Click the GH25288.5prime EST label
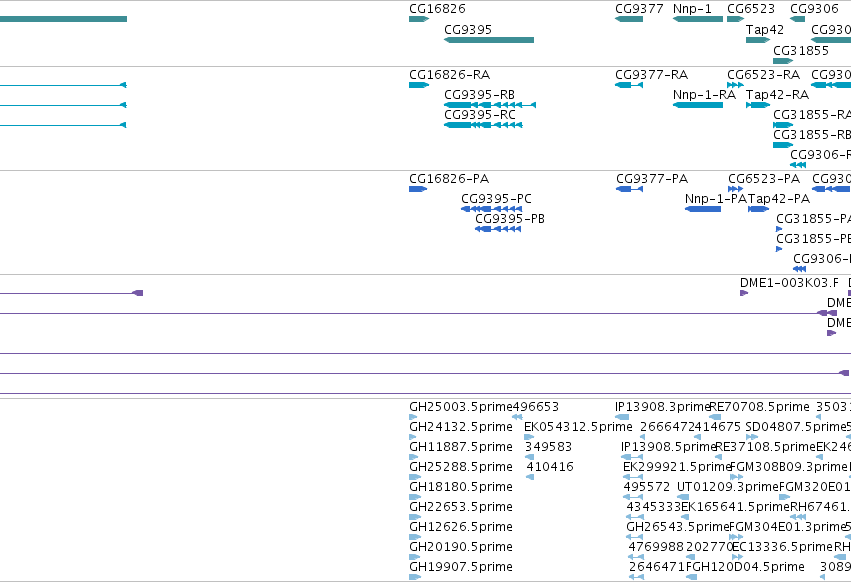 (461, 467)
